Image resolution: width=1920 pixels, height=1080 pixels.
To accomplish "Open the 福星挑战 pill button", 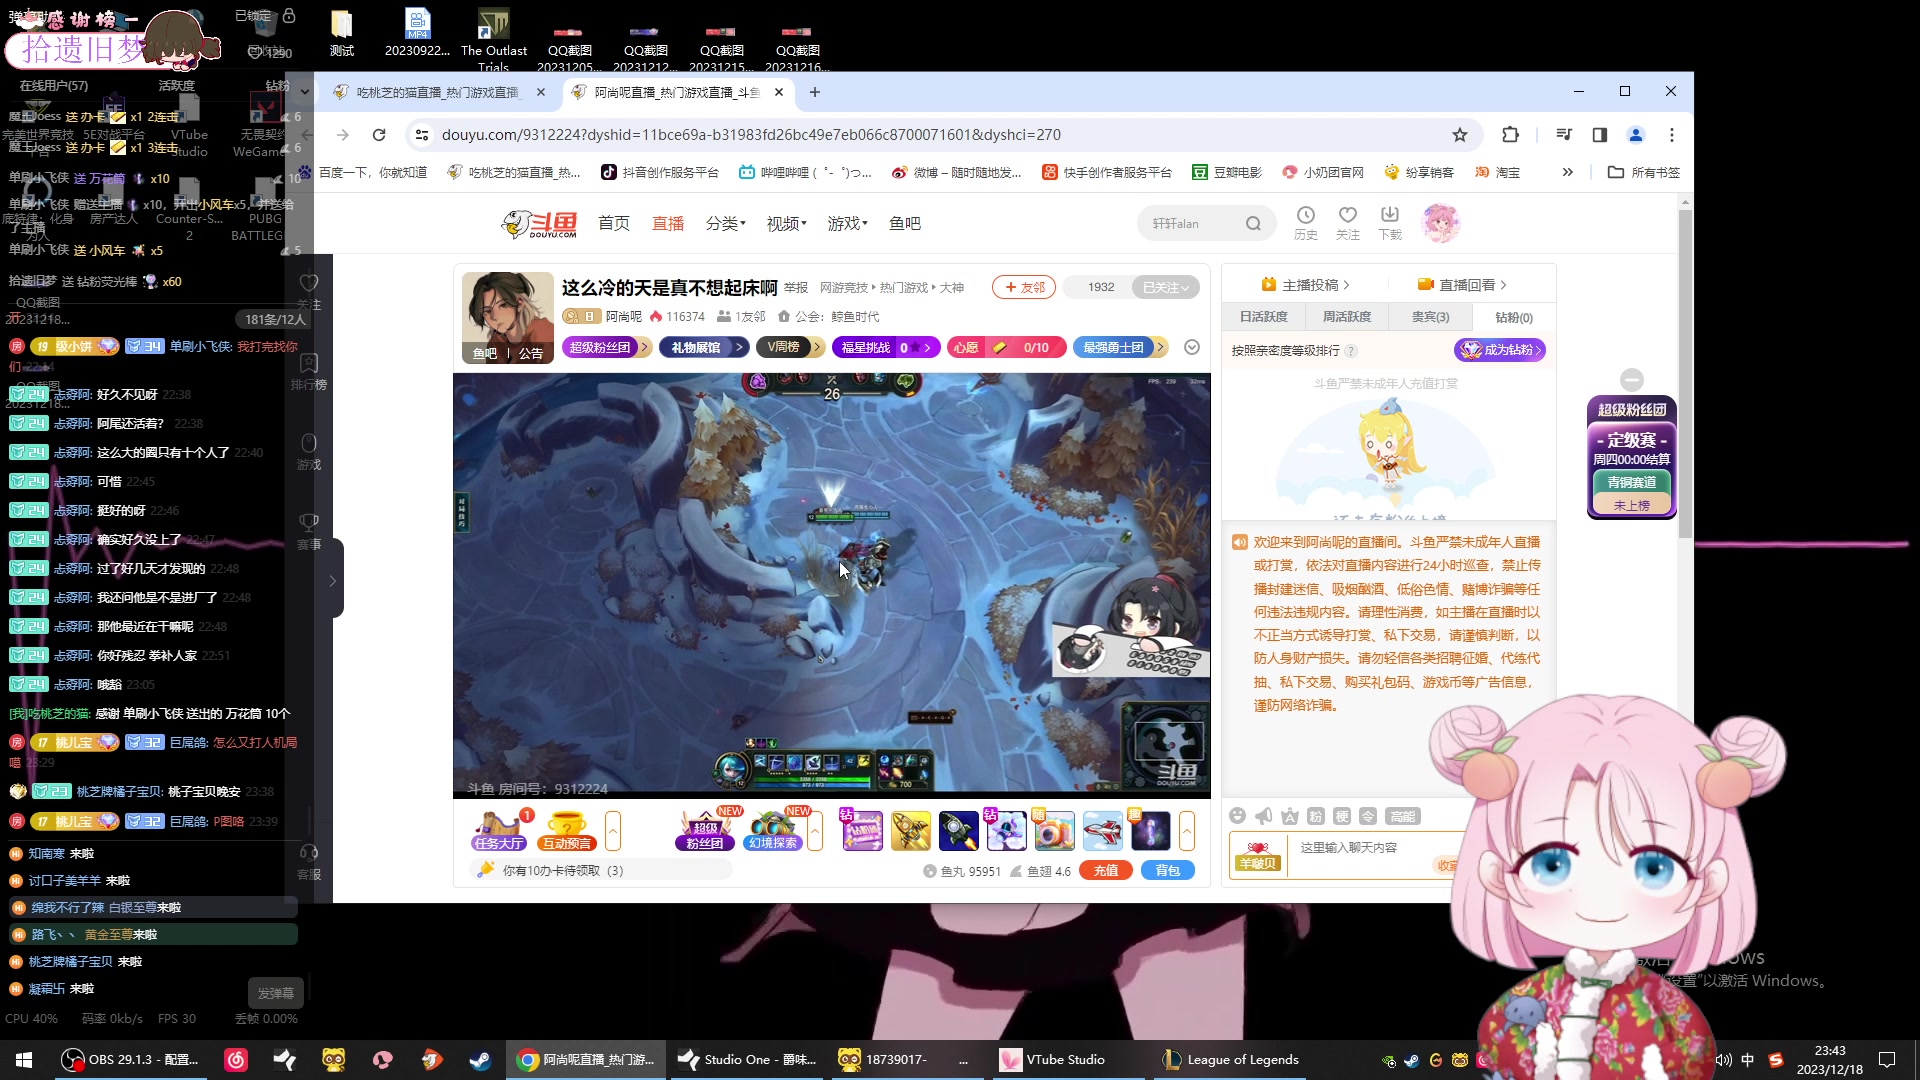I will (886, 347).
